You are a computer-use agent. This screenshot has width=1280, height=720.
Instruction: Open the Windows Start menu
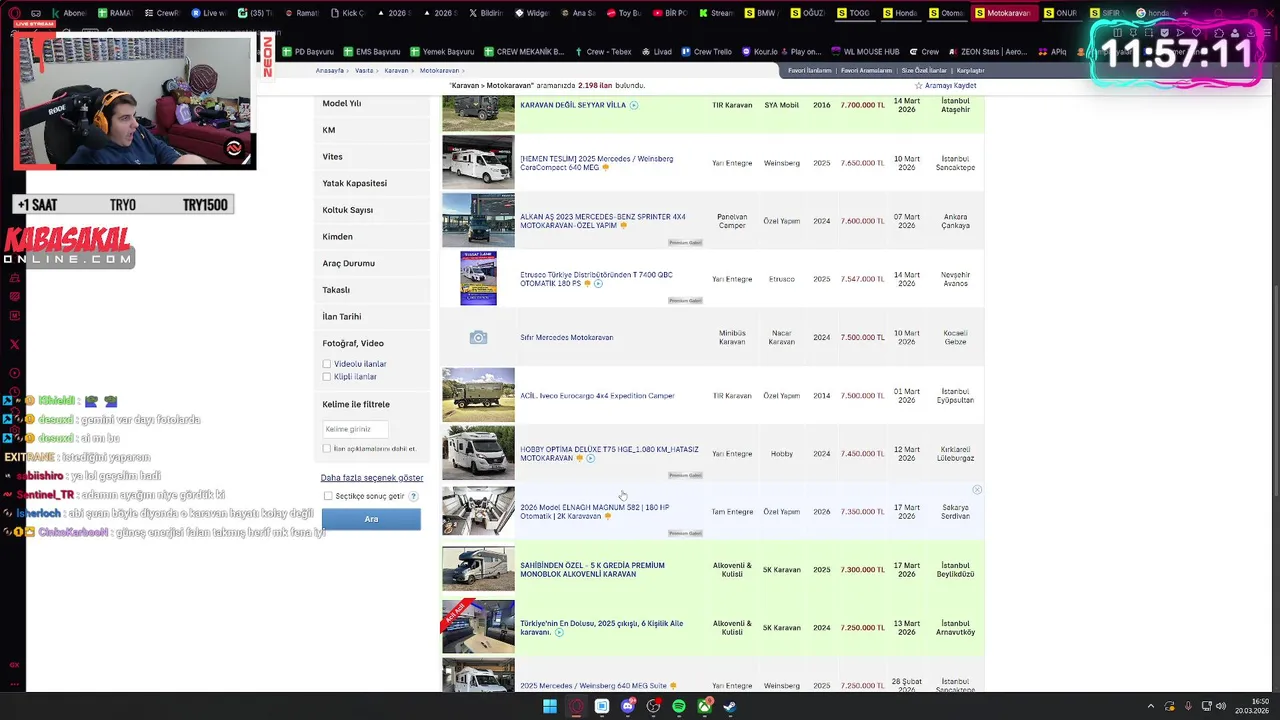[x=549, y=707]
